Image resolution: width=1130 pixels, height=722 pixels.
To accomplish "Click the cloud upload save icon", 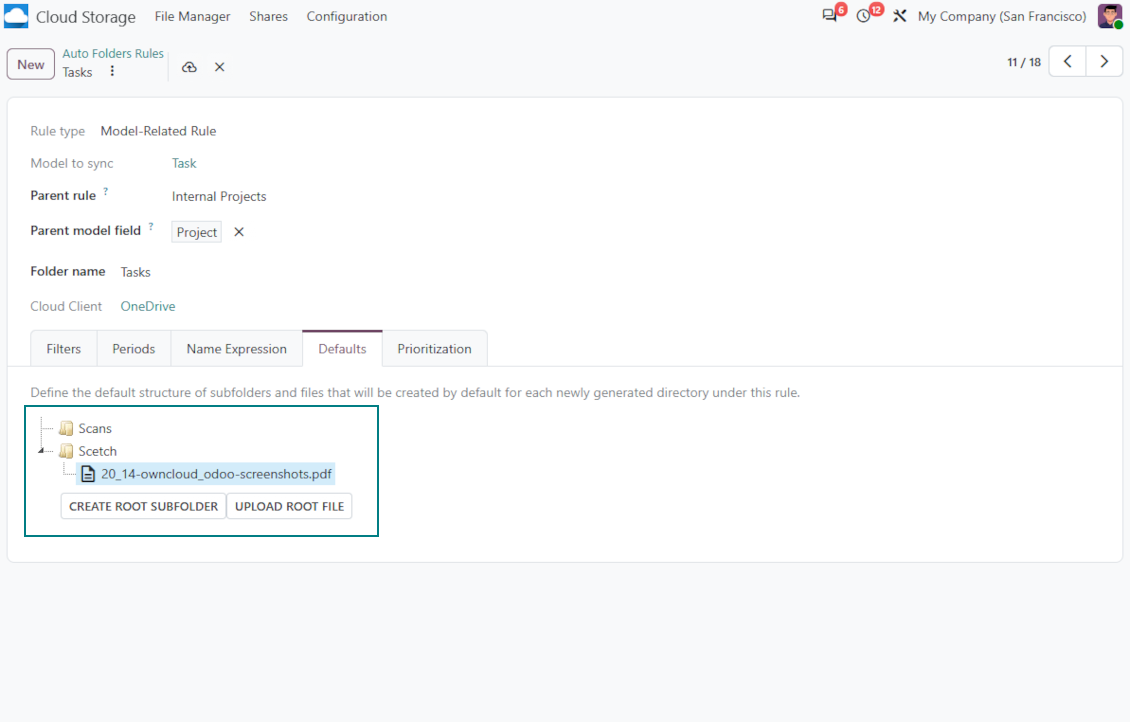I will 189,67.
